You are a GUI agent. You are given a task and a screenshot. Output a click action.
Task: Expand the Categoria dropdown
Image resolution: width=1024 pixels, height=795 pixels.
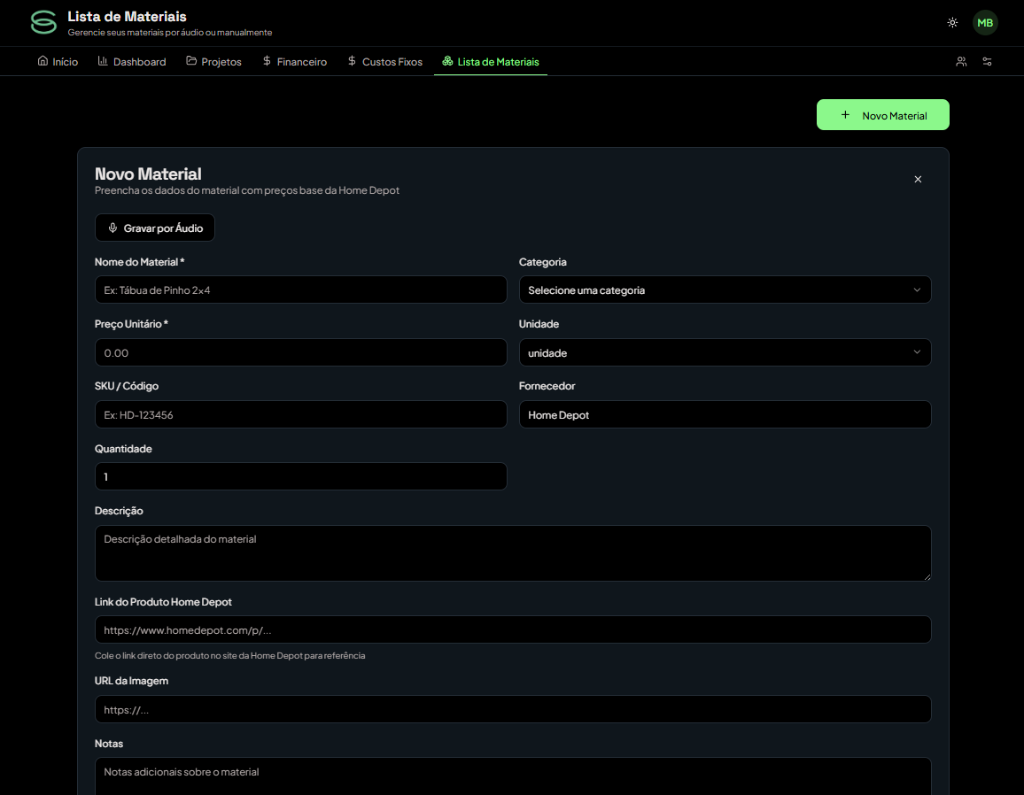pyautogui.click(x=724, y=290)
